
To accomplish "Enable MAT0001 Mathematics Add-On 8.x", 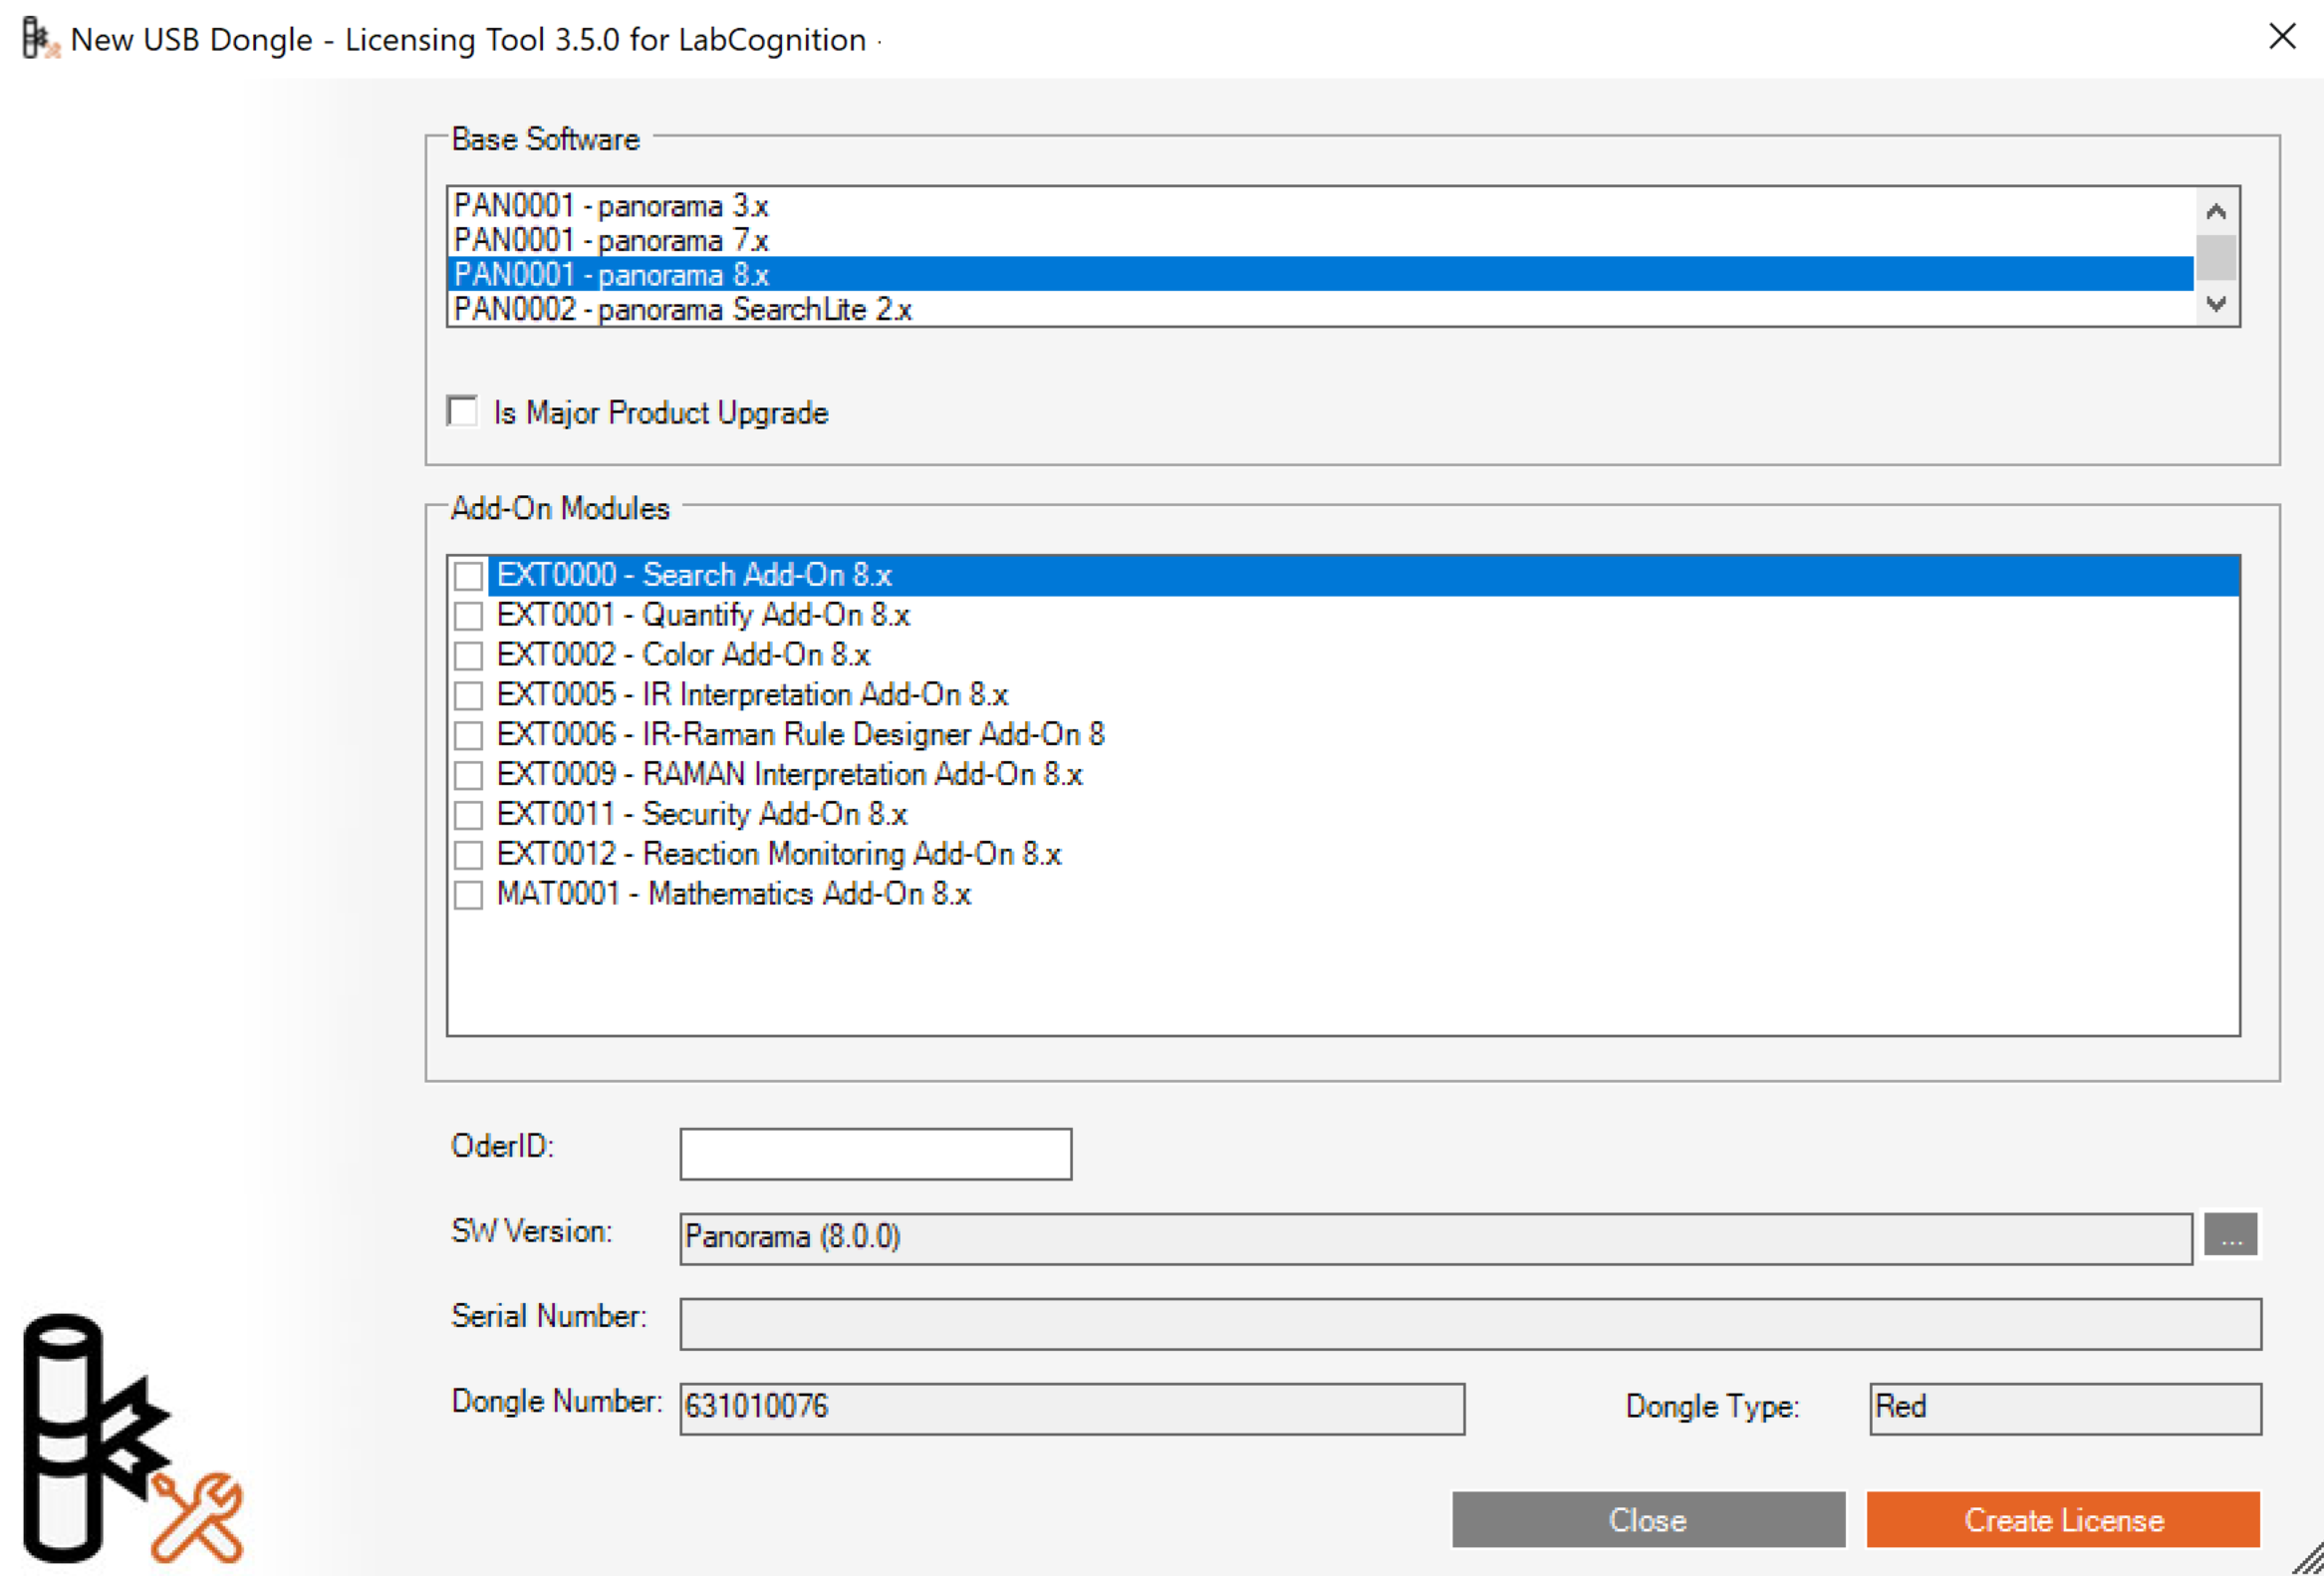I will point(468,894).
